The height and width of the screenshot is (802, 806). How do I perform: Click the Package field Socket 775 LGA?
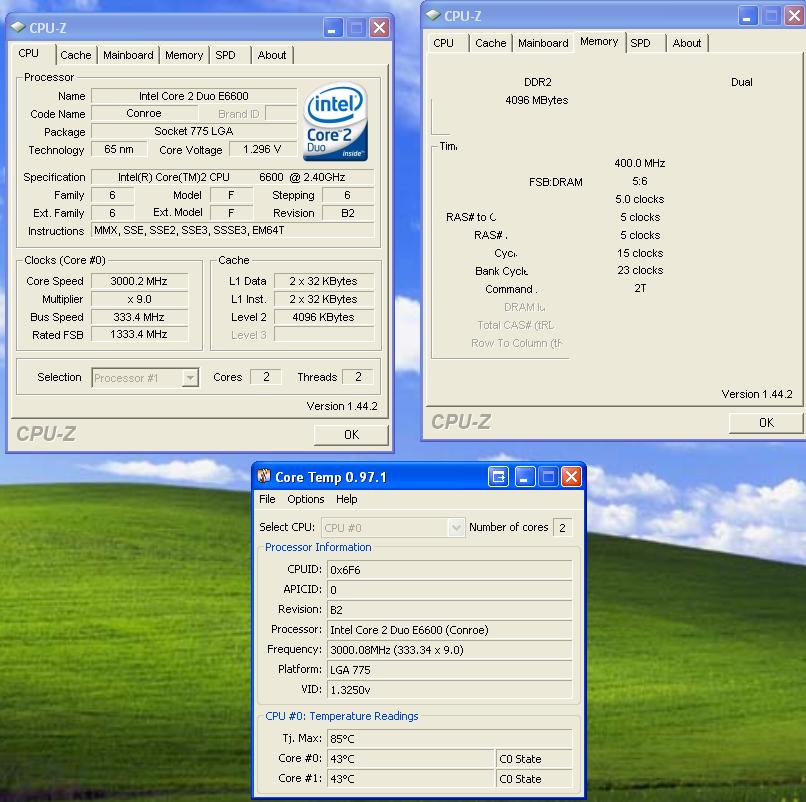tap(194, 132)
